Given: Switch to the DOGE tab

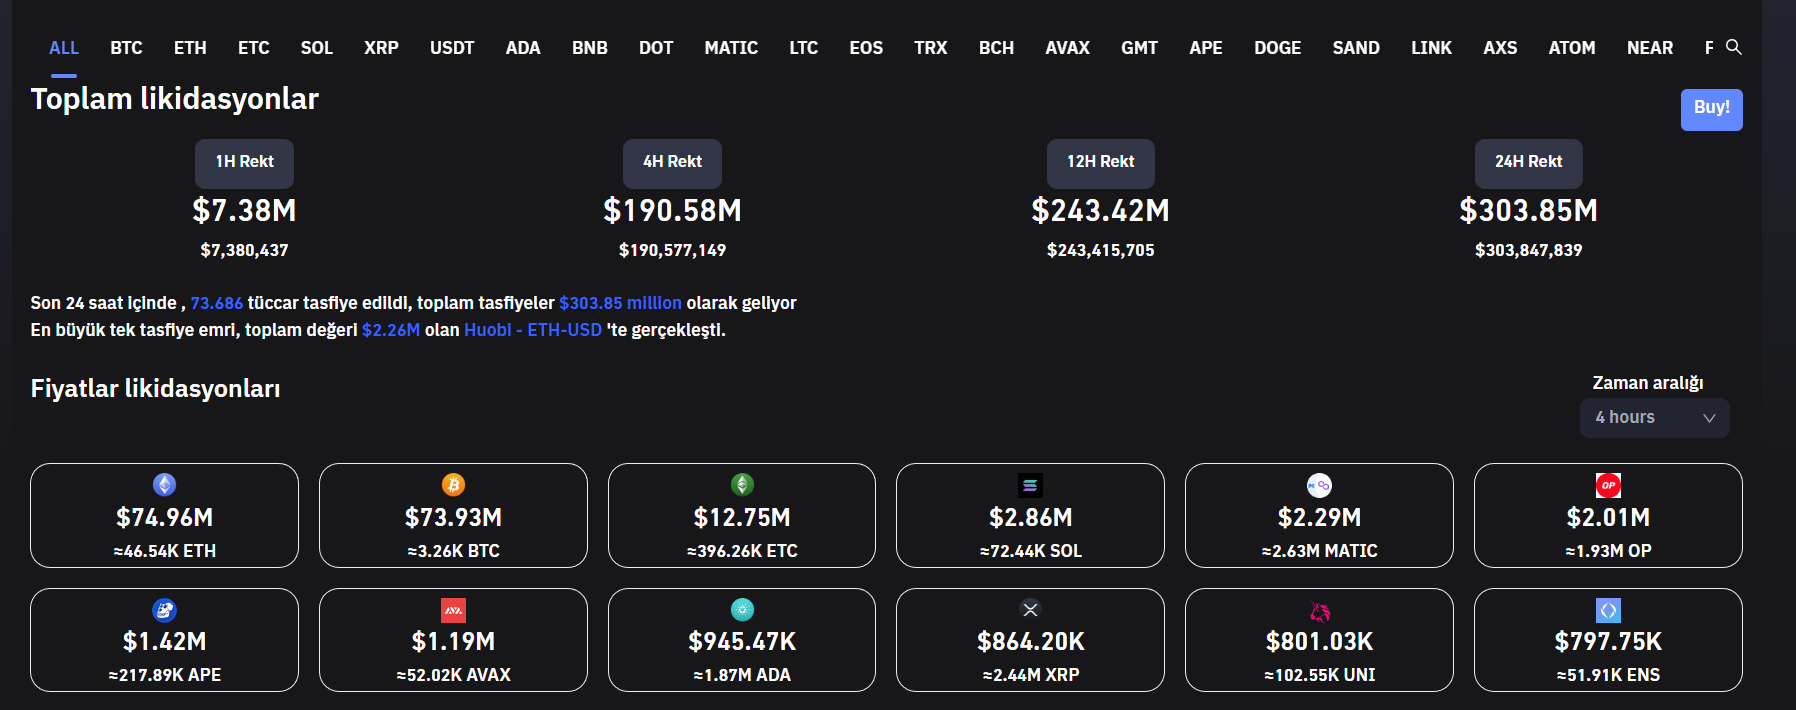Looking at the screenshot, I should point(1277,48).
